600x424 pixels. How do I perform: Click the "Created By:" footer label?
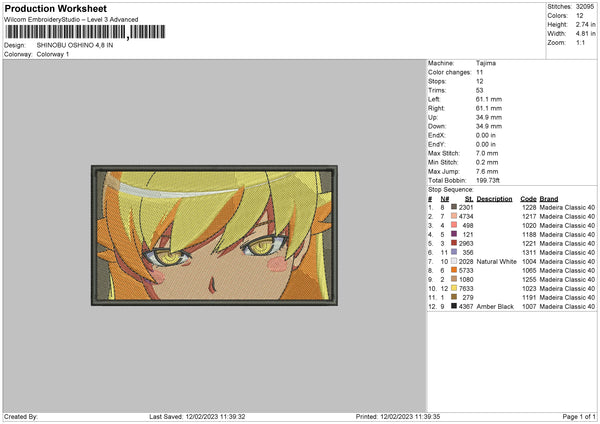click(x=21, y=417)
